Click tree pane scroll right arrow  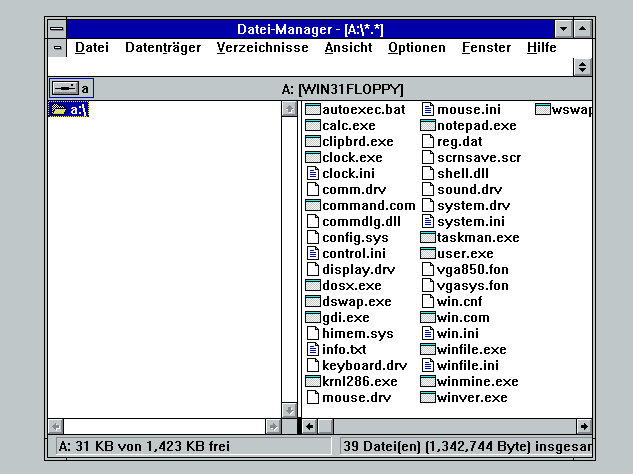click(273, 426)
